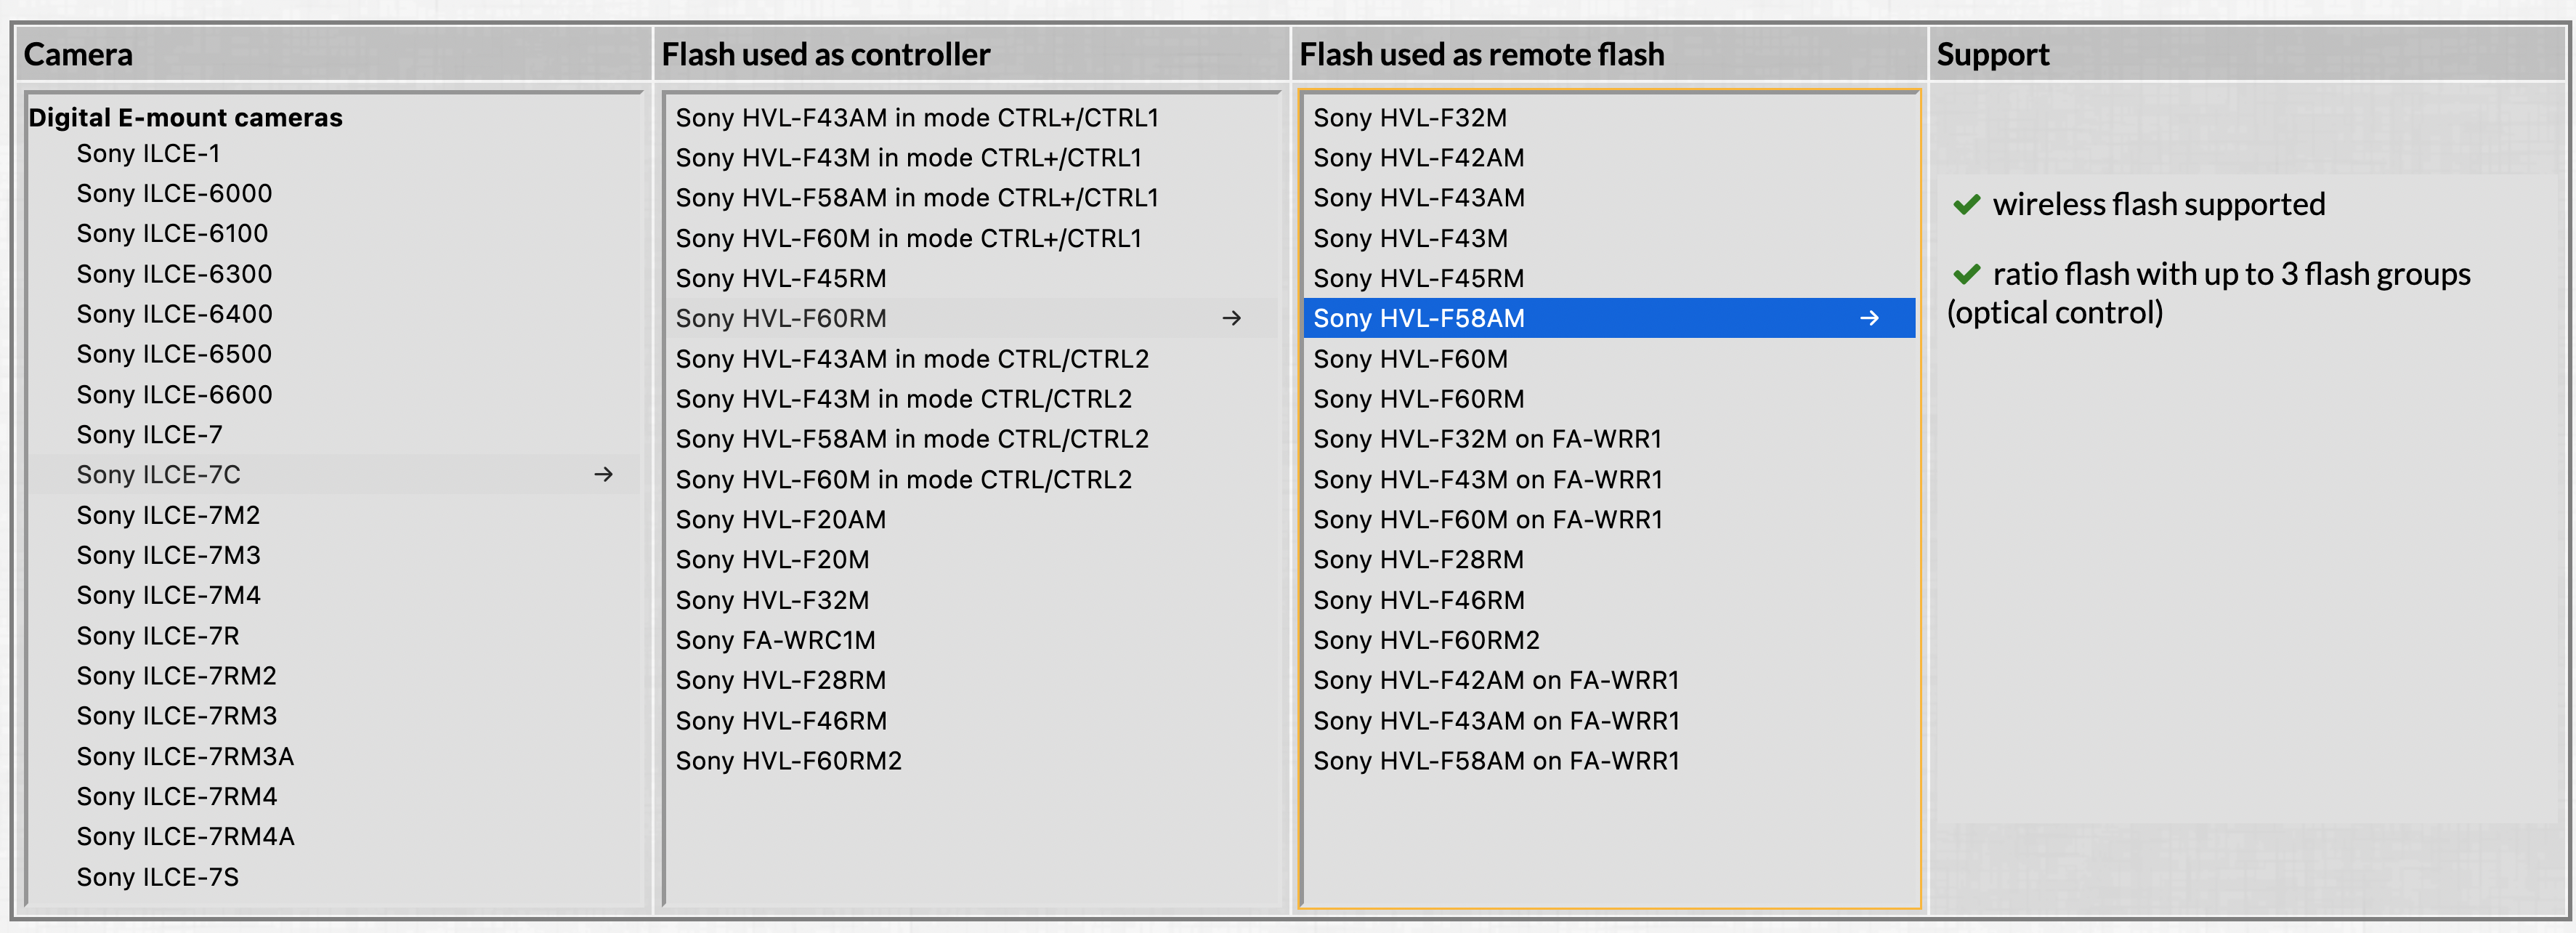Click the ratio flash green checkmark
The height and width of the screenshot is (933, 2576).
pyautogui.click(x=1966, y=274)
